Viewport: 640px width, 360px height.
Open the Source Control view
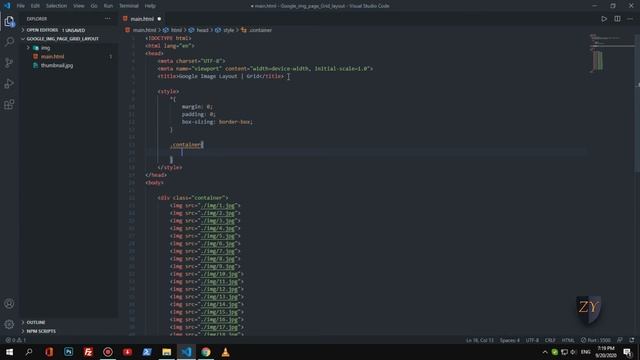click(9, 62)
